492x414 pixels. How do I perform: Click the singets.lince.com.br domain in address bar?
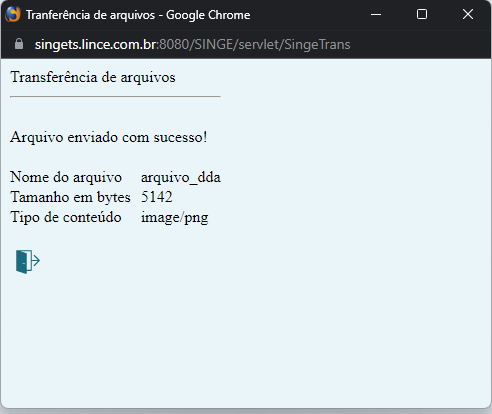point(95,45)
